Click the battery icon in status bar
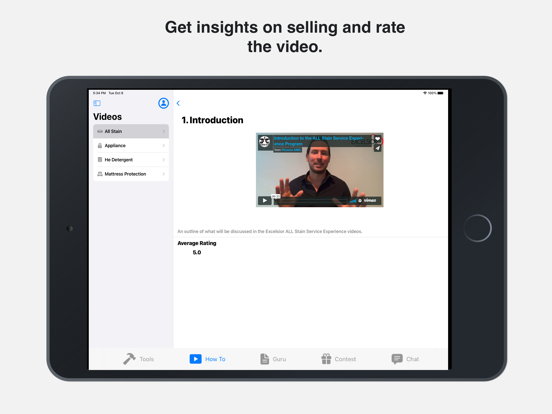The height and width of the screenshot is (414, 552). click(x=440, y=93)
